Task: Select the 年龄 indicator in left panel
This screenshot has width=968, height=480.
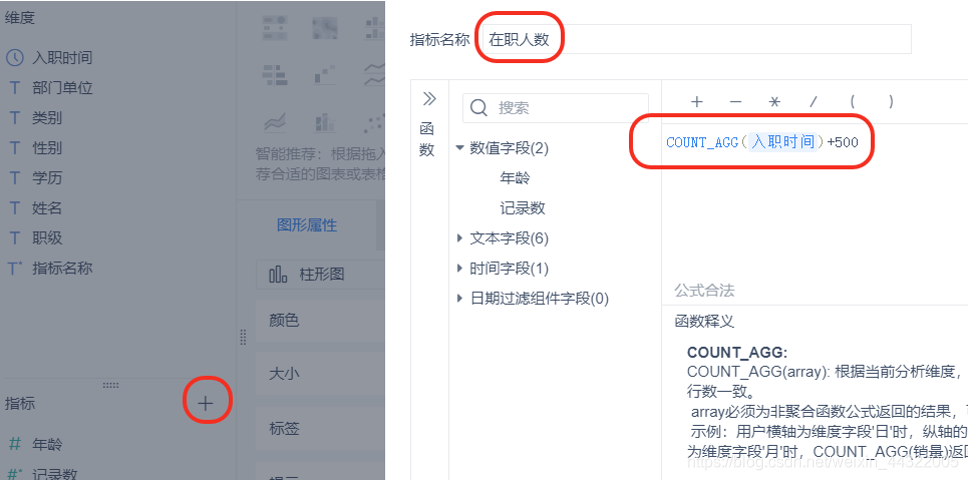Action: (x=47, y=444)
